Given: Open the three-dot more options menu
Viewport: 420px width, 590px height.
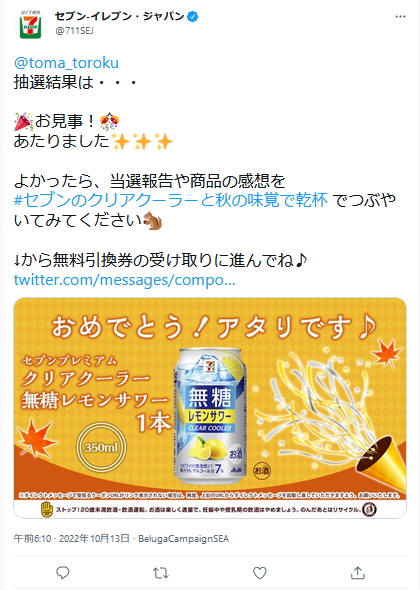Looking at the screenshot, I should point(400,17).
